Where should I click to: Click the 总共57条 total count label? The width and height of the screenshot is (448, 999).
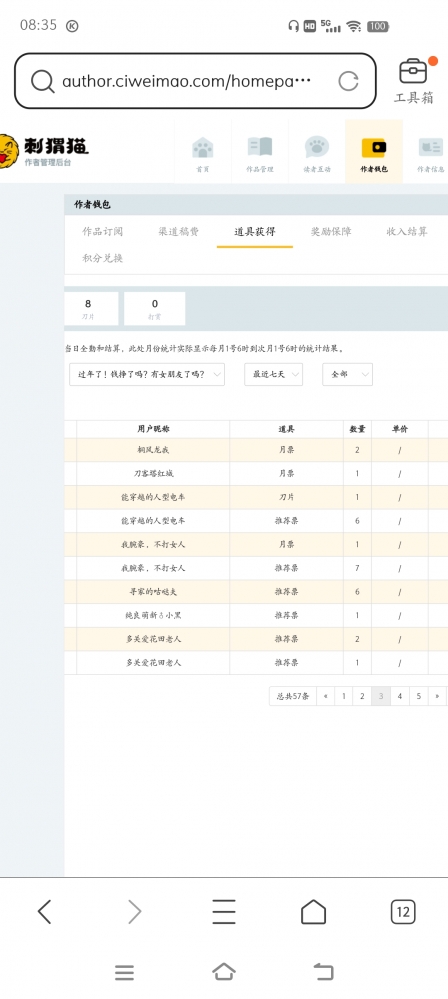(x=293, y=696)
